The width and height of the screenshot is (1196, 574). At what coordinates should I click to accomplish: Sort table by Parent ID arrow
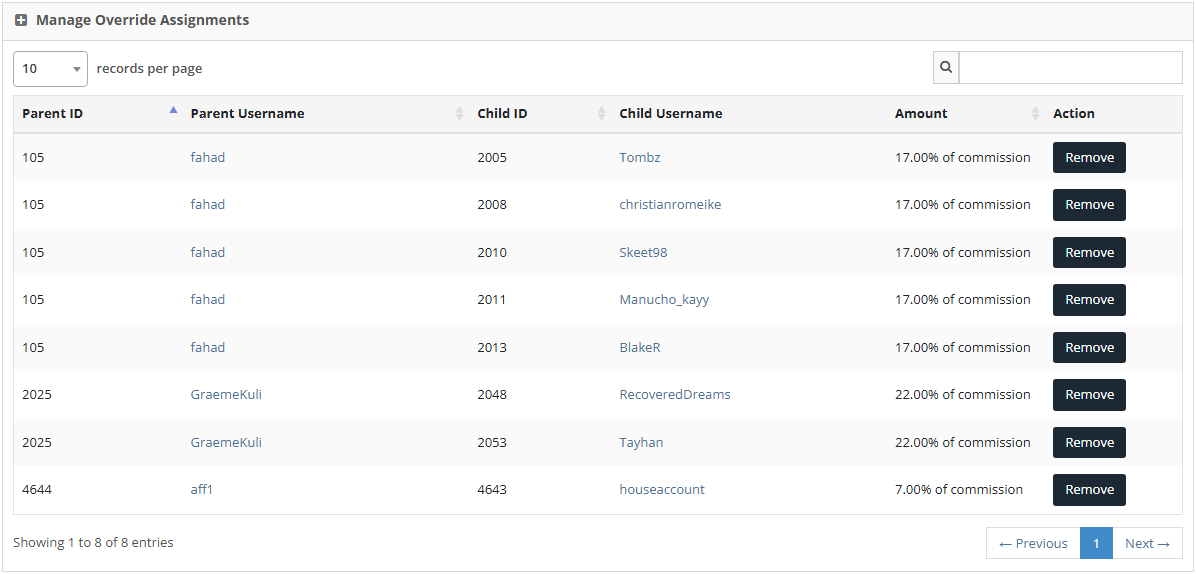(173, 111)
